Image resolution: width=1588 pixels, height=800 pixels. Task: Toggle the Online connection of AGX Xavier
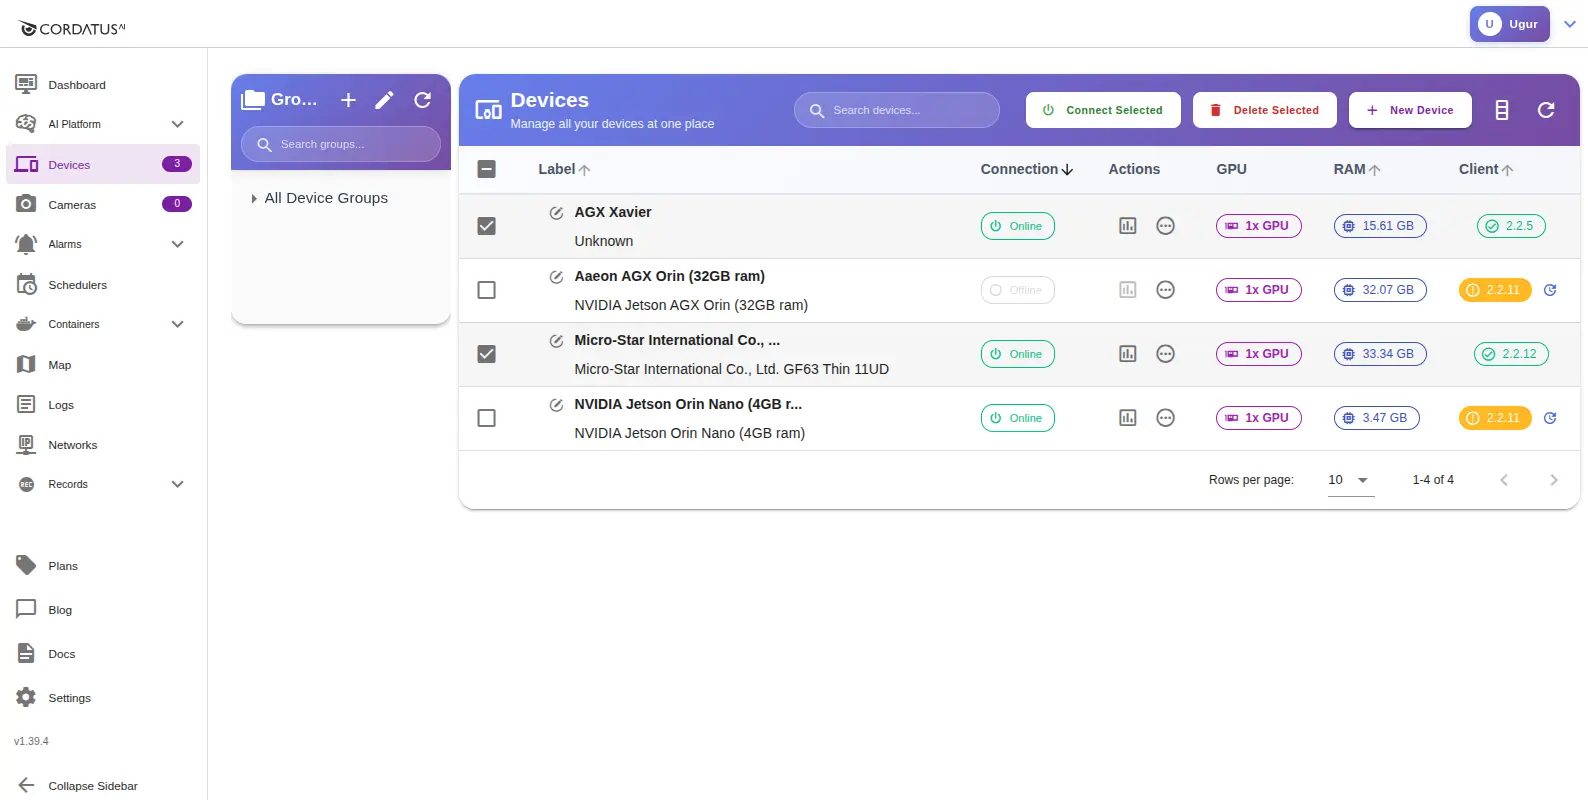[1017, 226]
